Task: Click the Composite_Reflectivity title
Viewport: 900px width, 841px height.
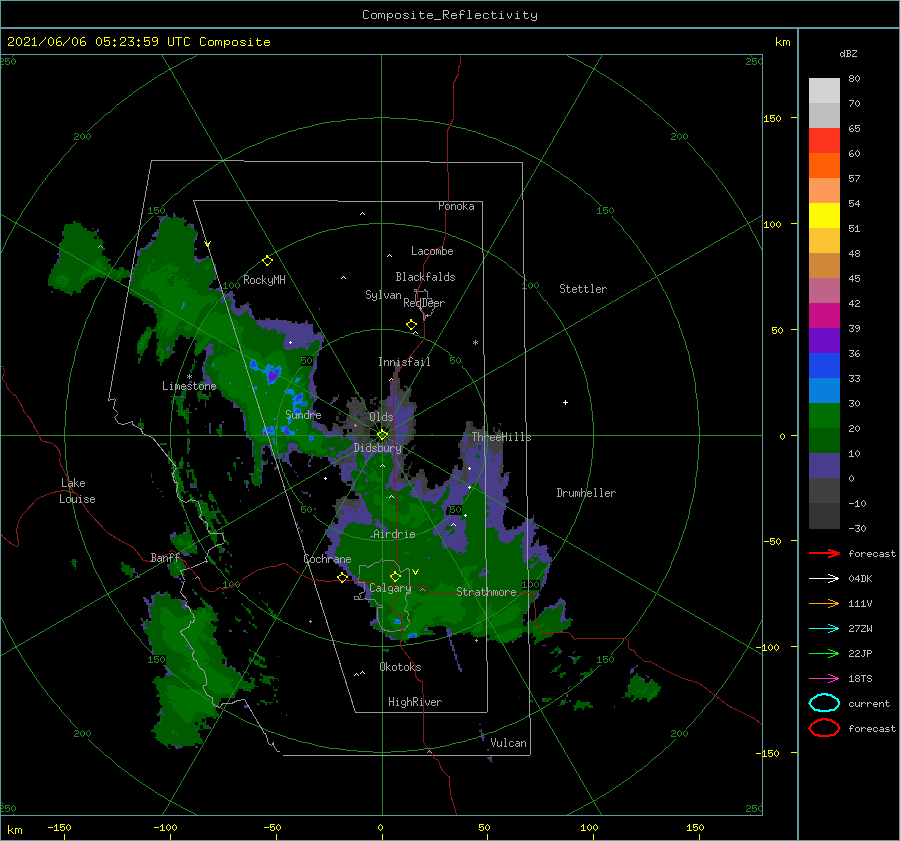Action: pyautogui.click(x=450, y=15)
